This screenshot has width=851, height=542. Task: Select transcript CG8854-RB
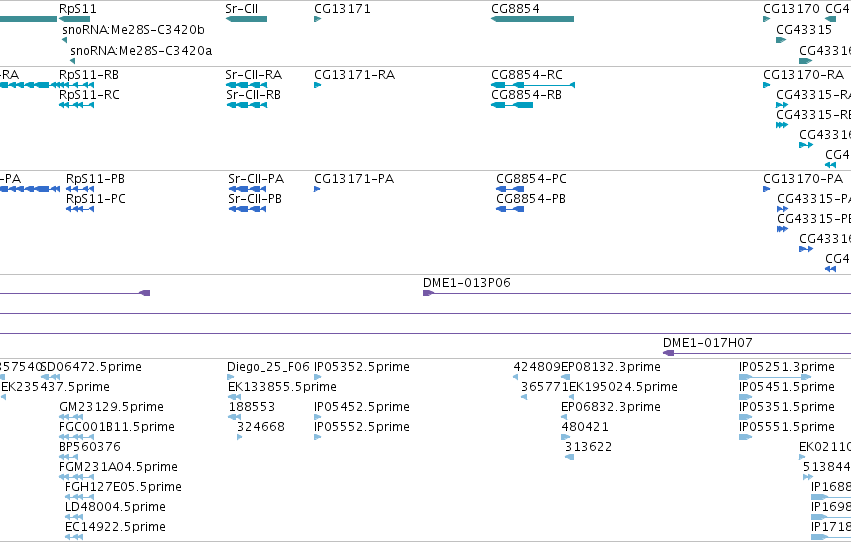pyautogui.click(x=526, y=95)
